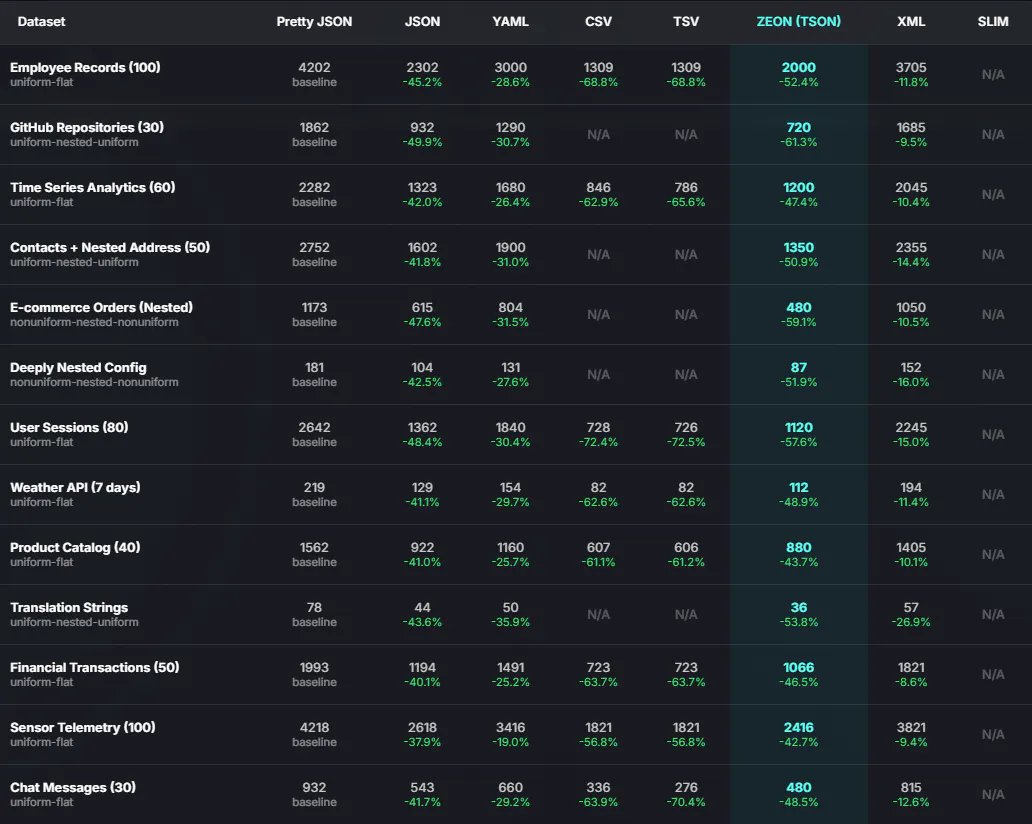Select Time Series Analytics (60) dataset
This screenshot has width=1032, height=824.
[93, 188]
